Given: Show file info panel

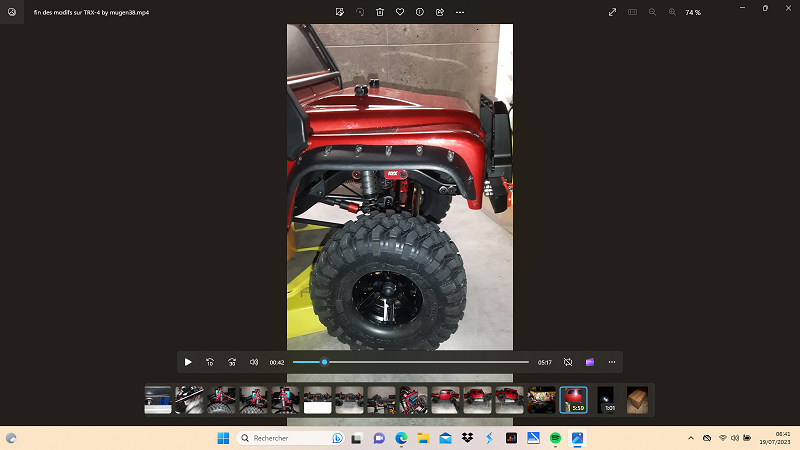Looking at the screenshot, I should coord(419,12).
